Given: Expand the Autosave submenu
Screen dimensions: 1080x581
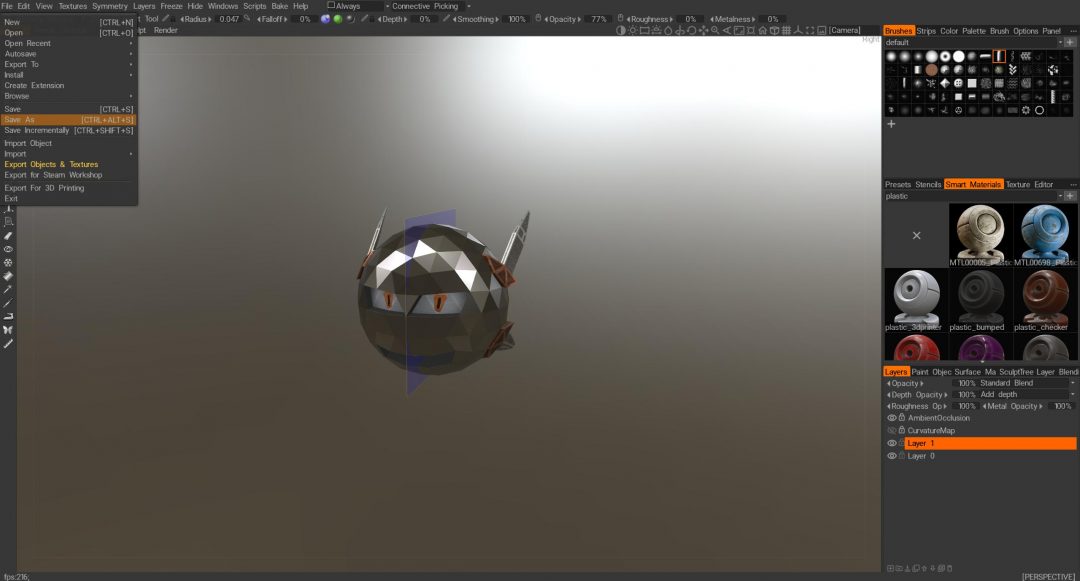Looking at the screenshot, I should click(68, 54).
